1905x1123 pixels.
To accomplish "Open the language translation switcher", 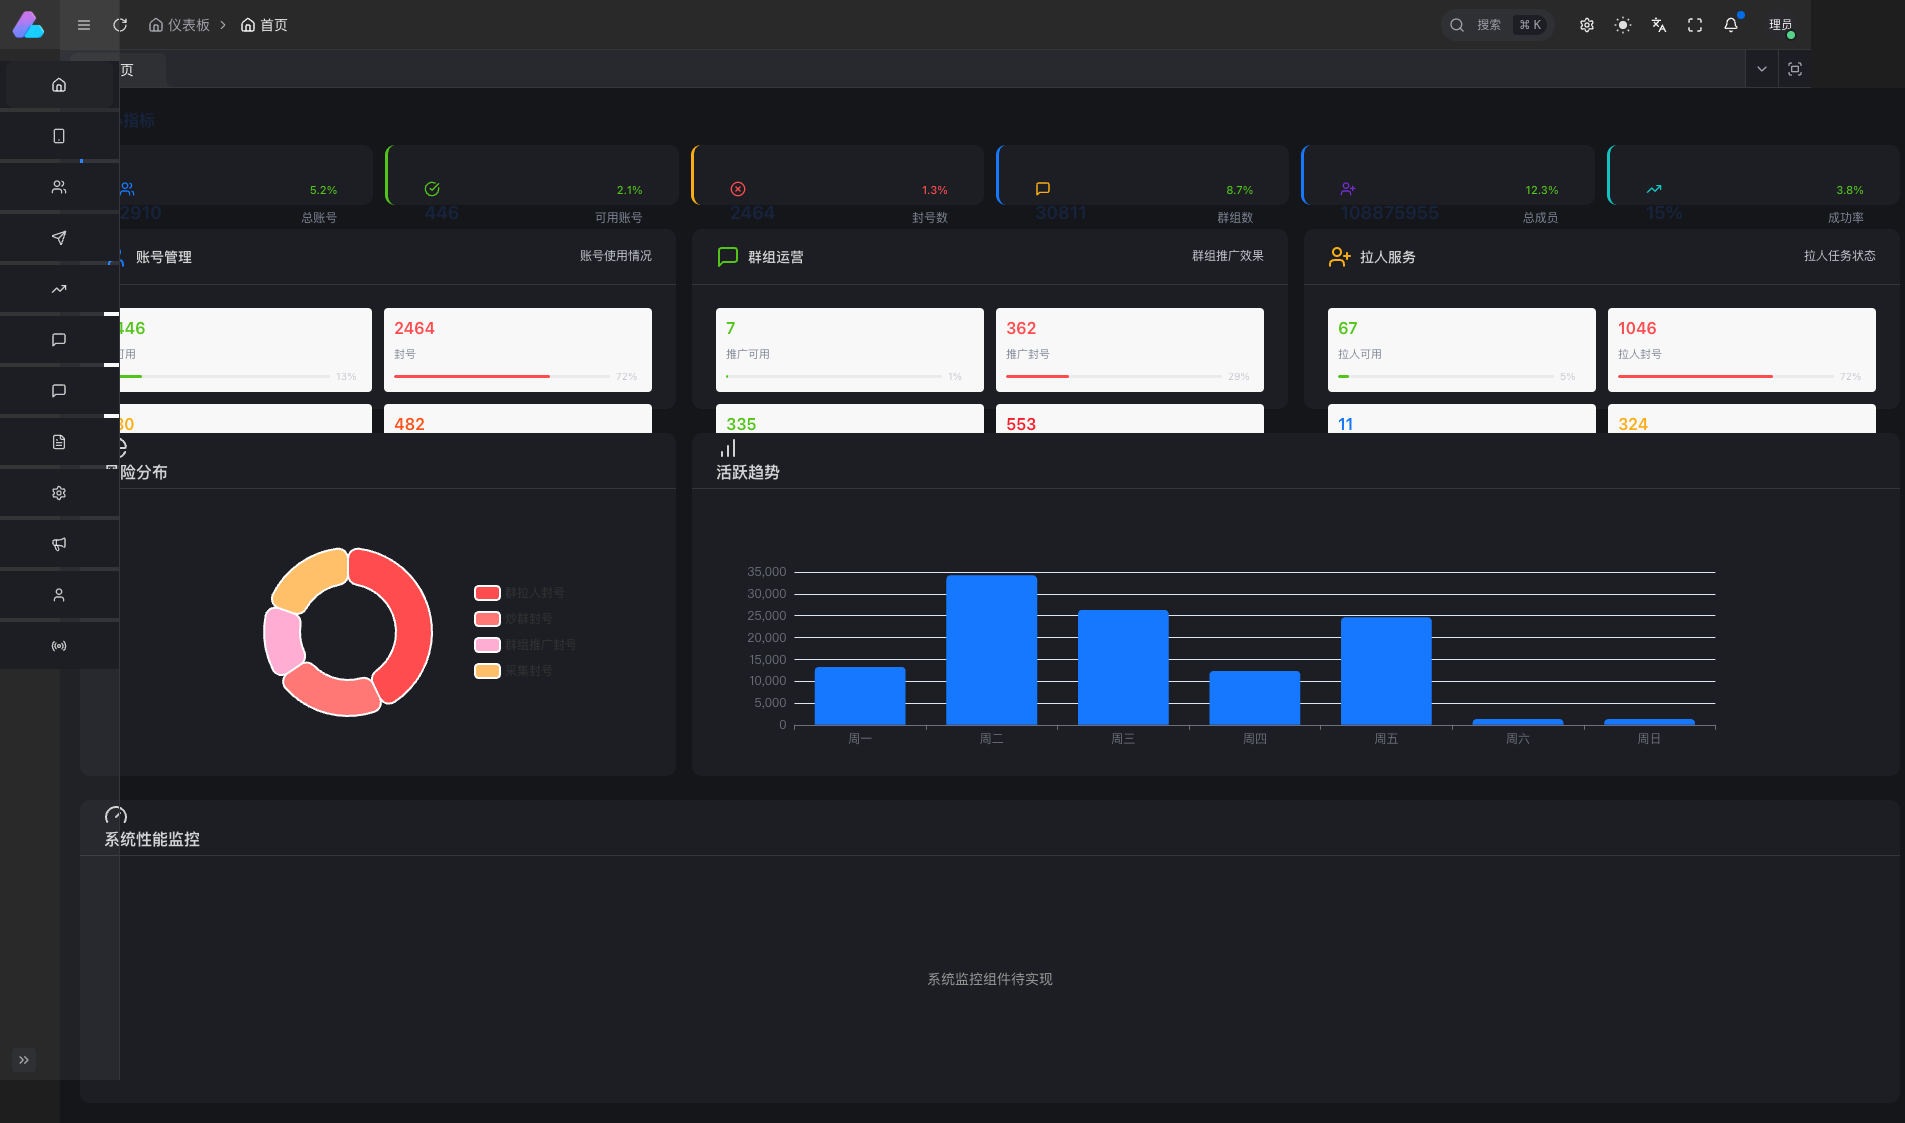I will point(1659,25).
